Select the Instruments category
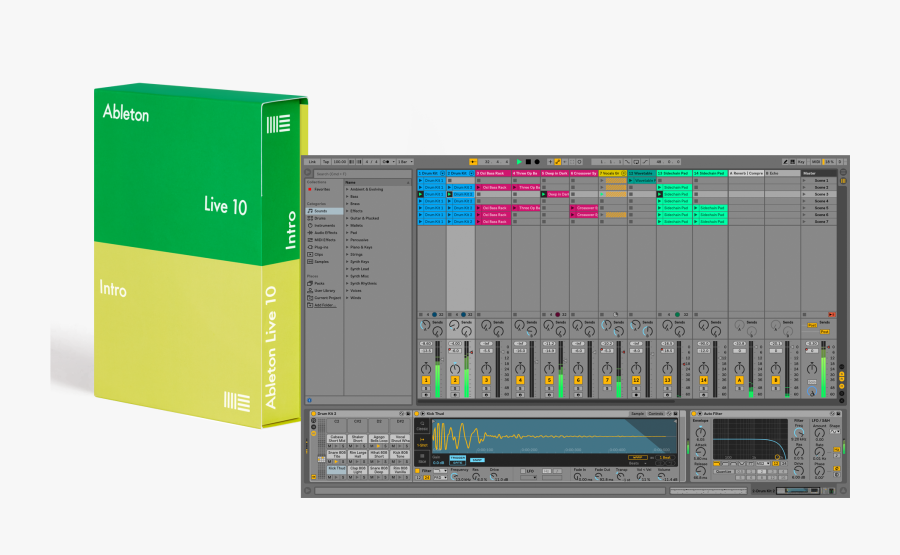The width and height of the screenshot is (900, 555). click(325, 226)
